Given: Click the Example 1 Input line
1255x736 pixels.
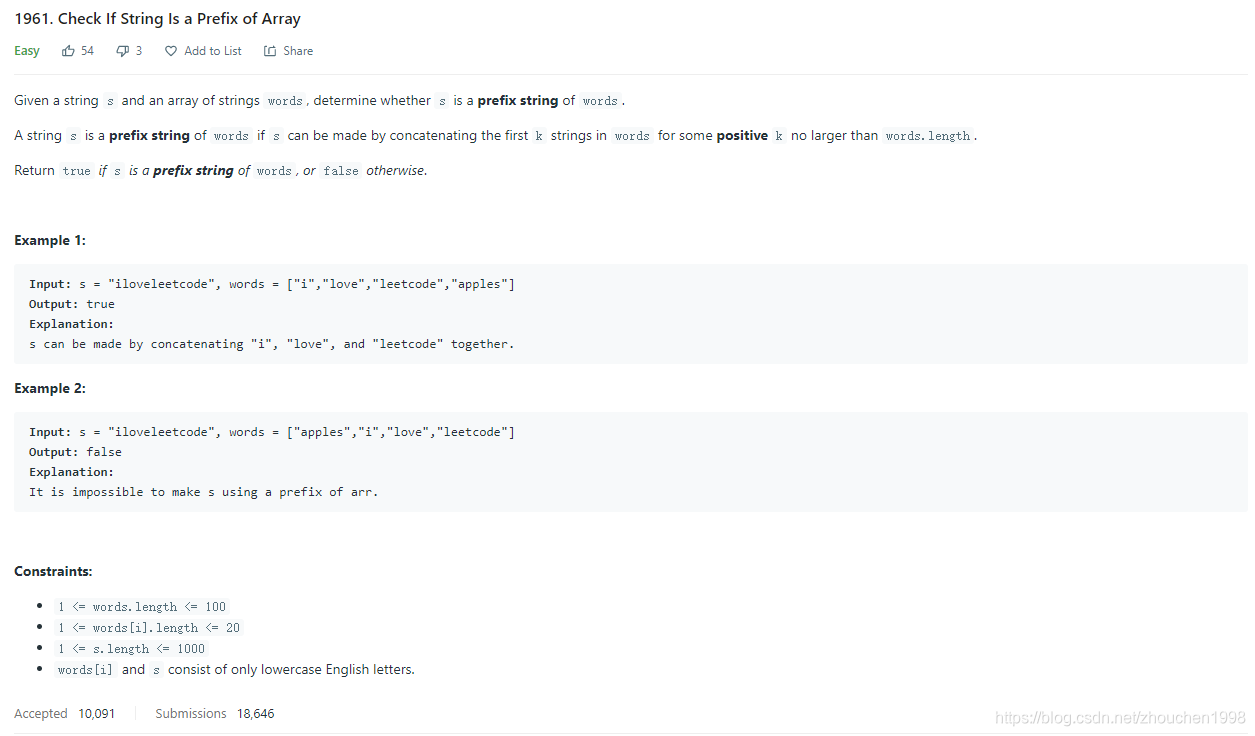Looking at the screenshot, I should pos(272,284).
